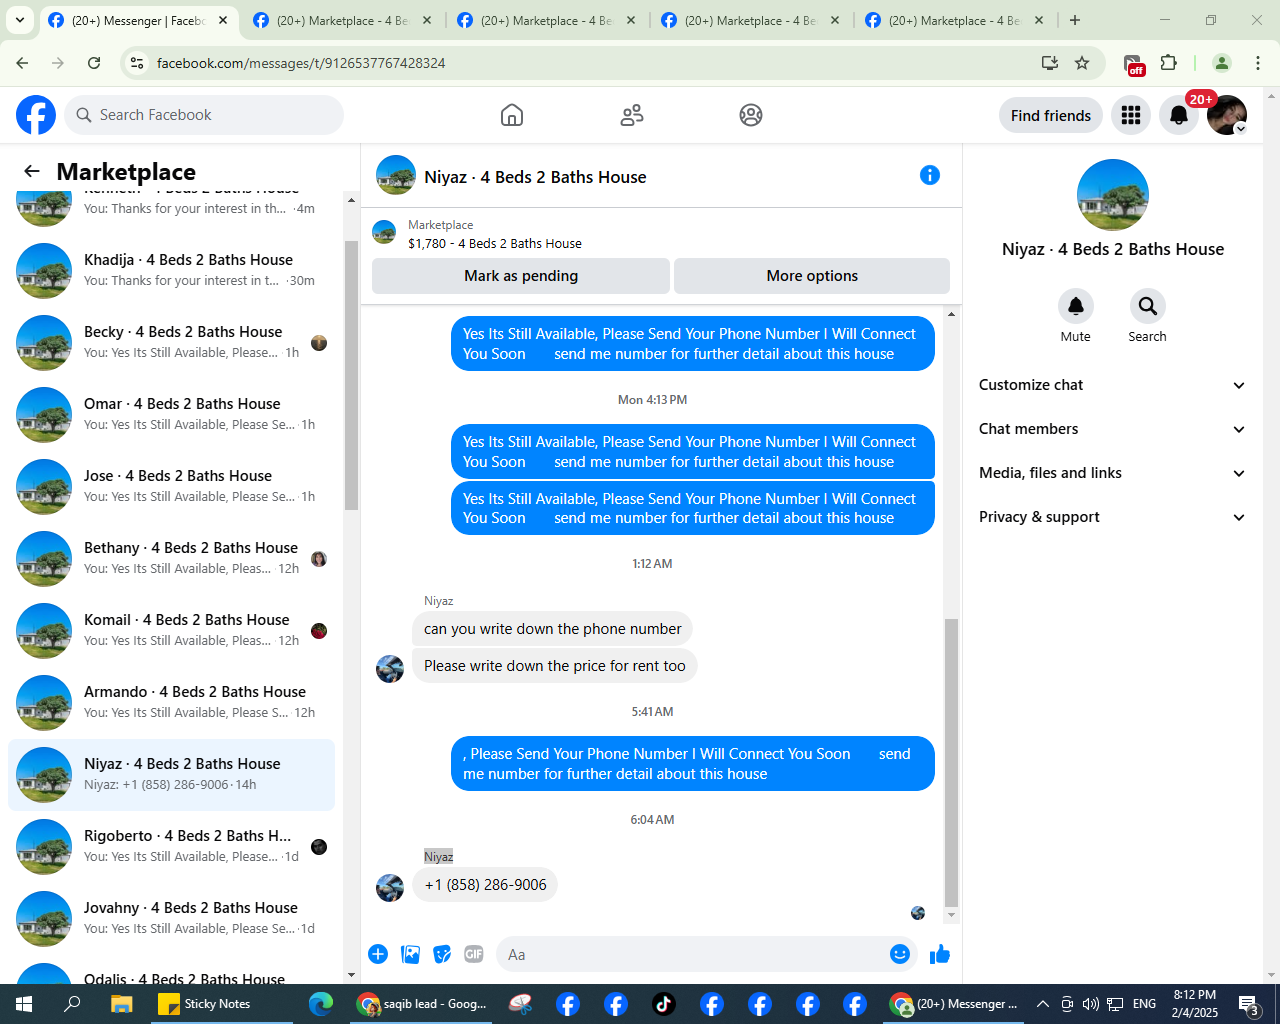The image size is (1280, 1024).
Task: Open the Groups icon in top navigation
Action: point(751,115)
